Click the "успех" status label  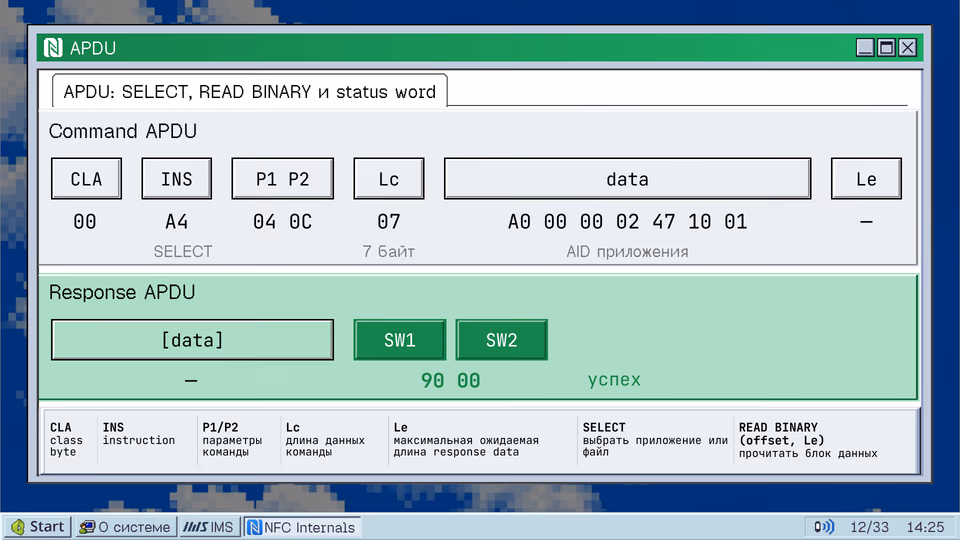click(614, 380)
